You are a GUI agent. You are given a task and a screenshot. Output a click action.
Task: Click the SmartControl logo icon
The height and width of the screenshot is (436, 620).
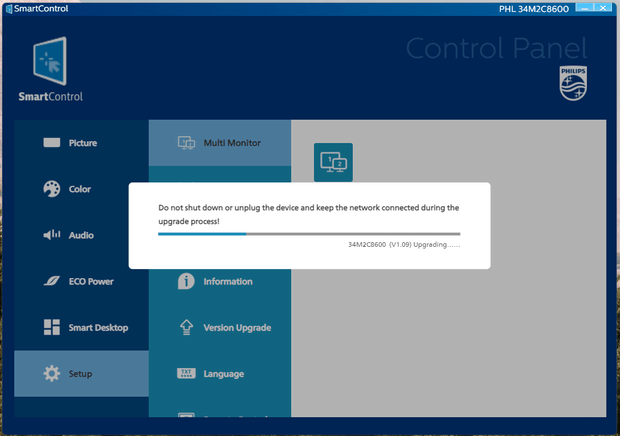(x=50, y=61)
